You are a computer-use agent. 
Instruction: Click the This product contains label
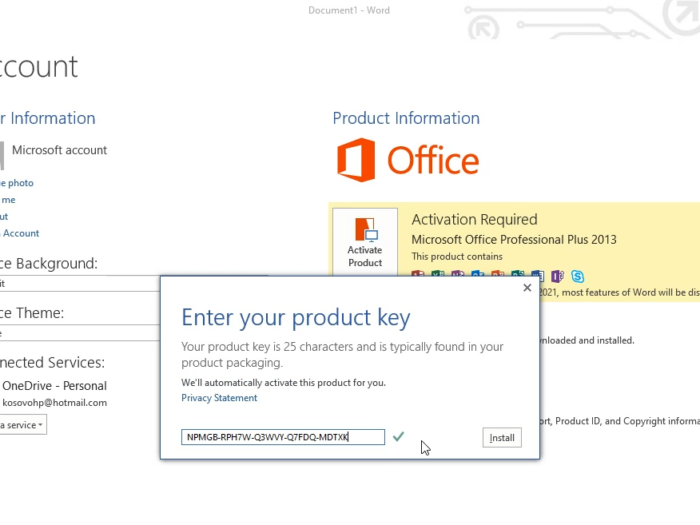pyautogui.click(x=457, y=257)
